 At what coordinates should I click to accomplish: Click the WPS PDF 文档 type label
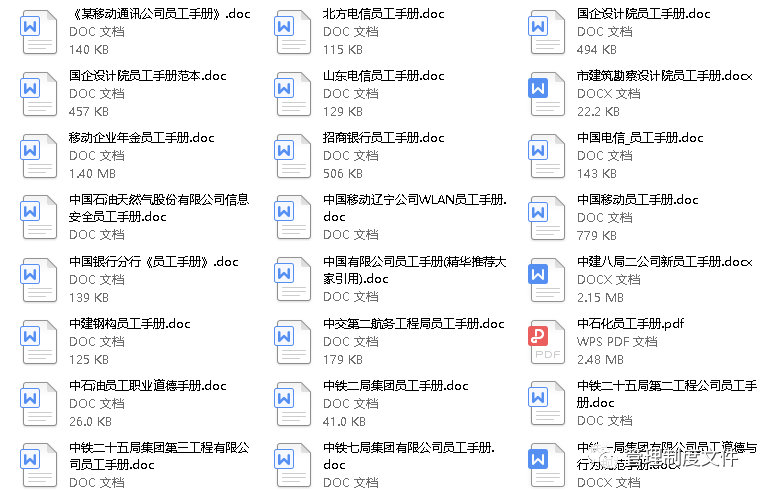617,341
